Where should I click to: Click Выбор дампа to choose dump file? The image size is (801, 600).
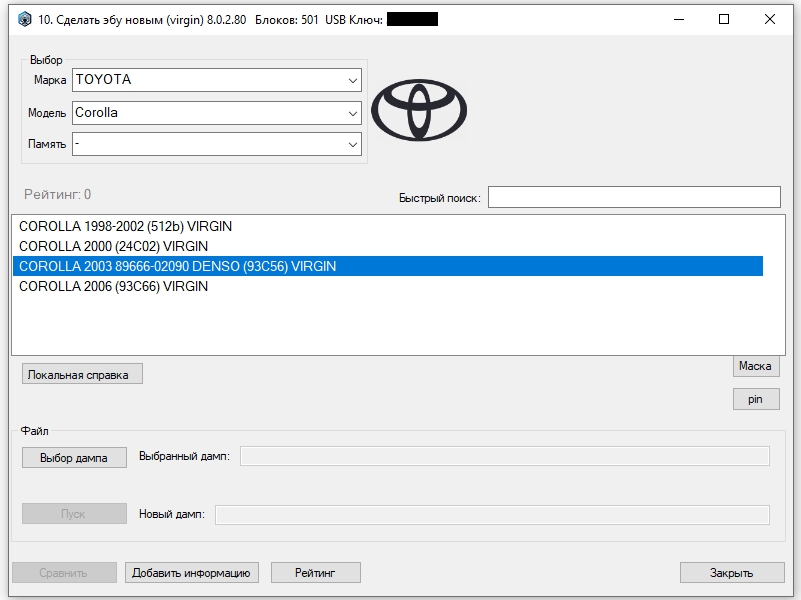(74, 458)
